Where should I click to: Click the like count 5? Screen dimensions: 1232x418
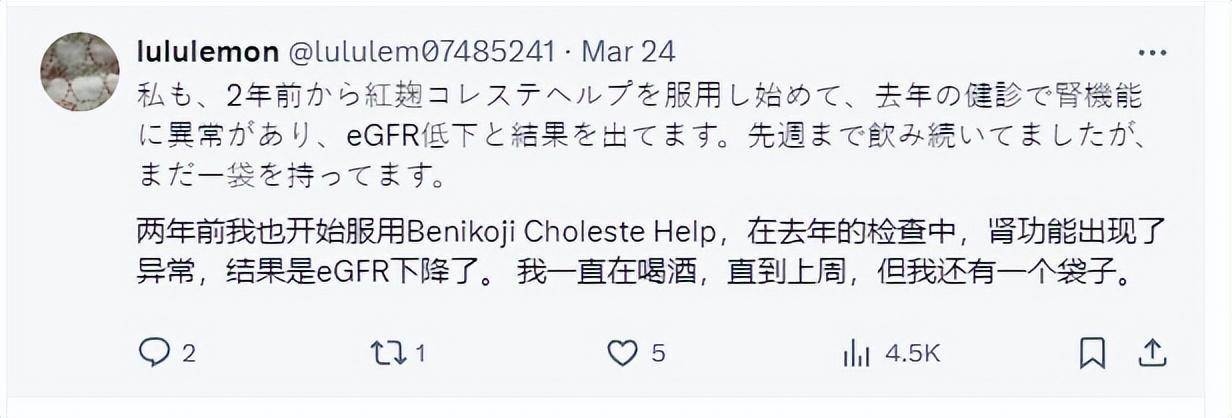click(x=658, y=353)
